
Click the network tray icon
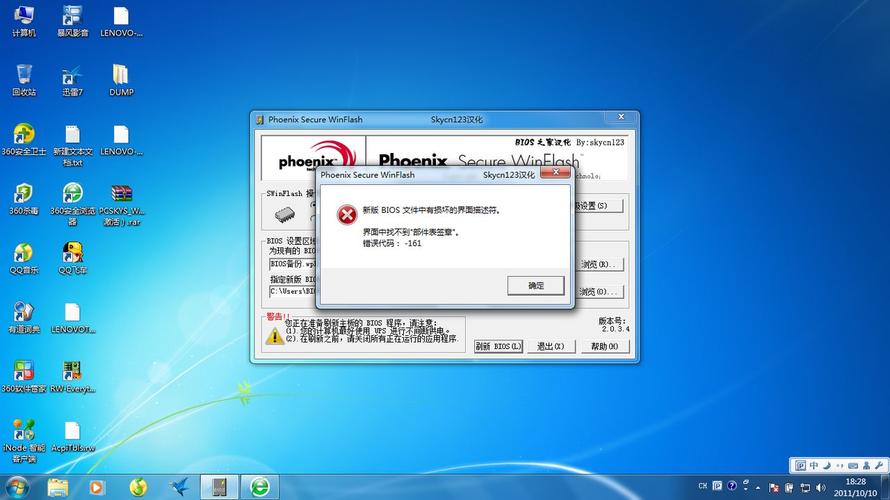pyautogui.click(x=805, y=488)
